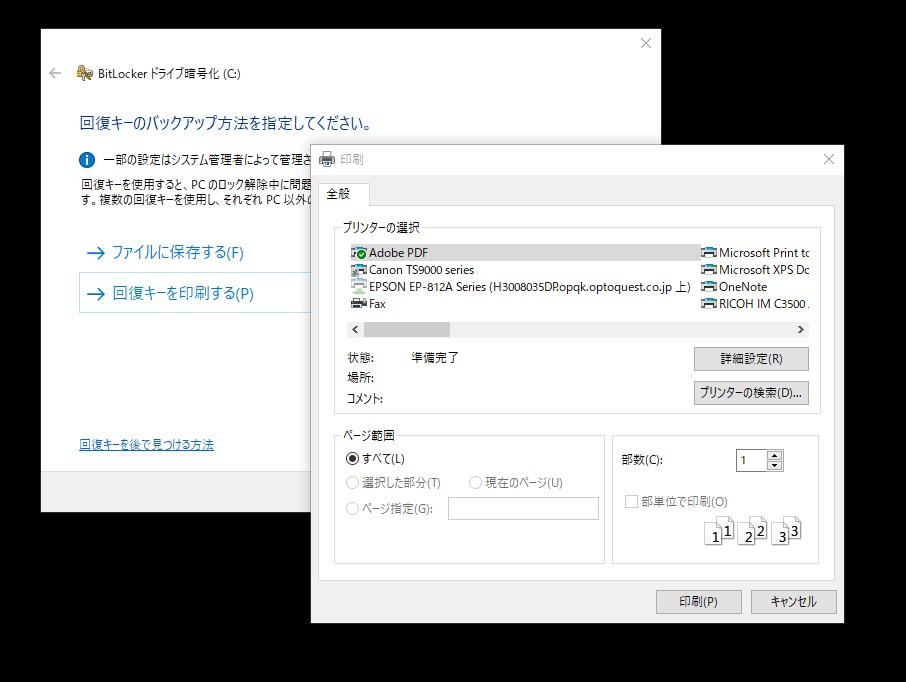Select the すべて(L) radio button
The image size is (906, 682).
[352, 459]
